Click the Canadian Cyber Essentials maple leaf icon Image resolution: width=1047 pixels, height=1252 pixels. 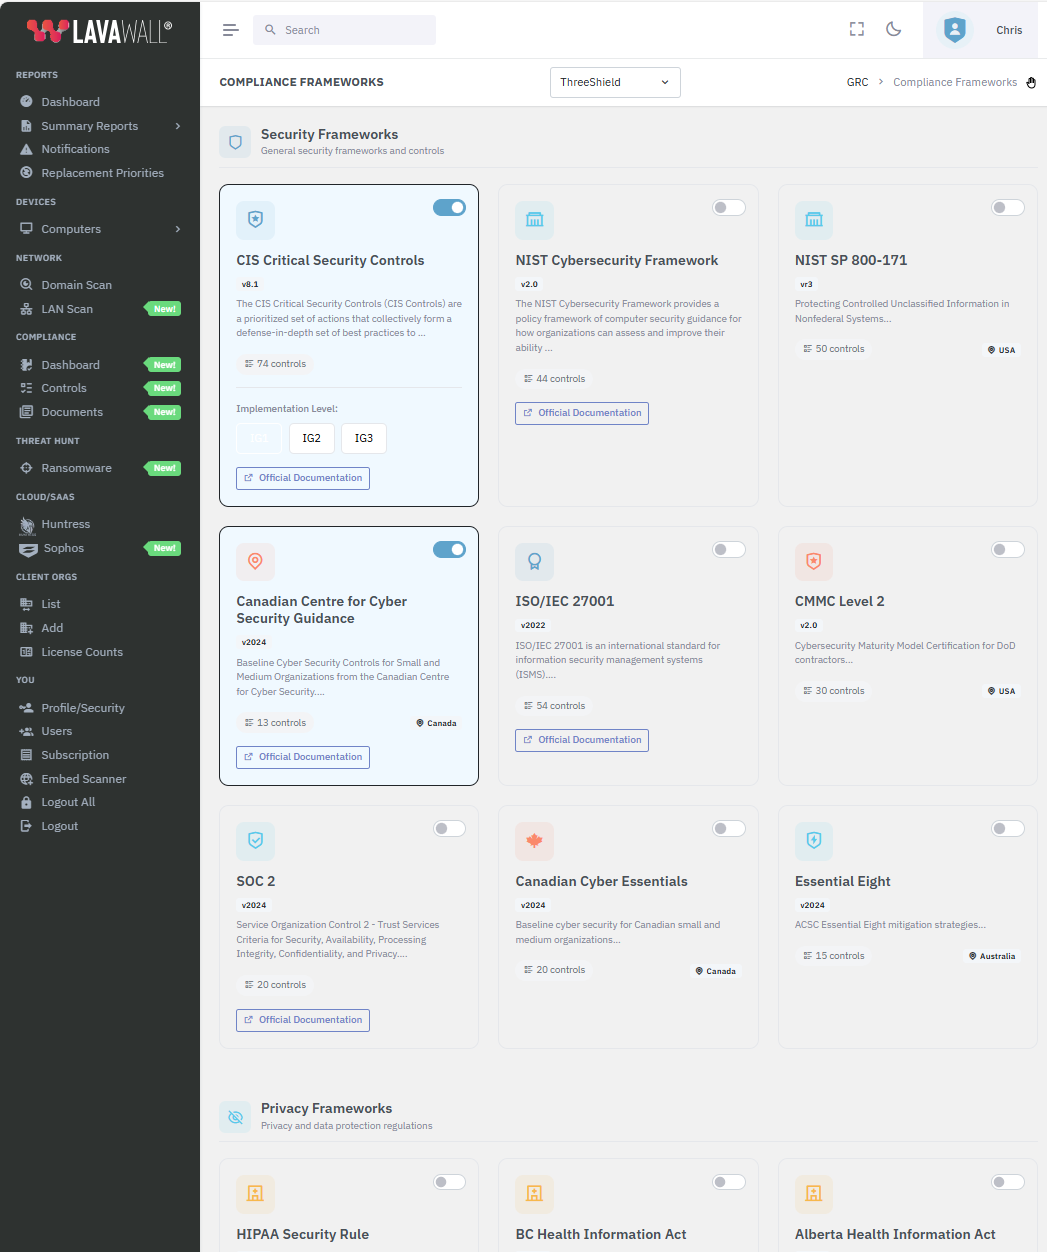(x=534, y=841)
